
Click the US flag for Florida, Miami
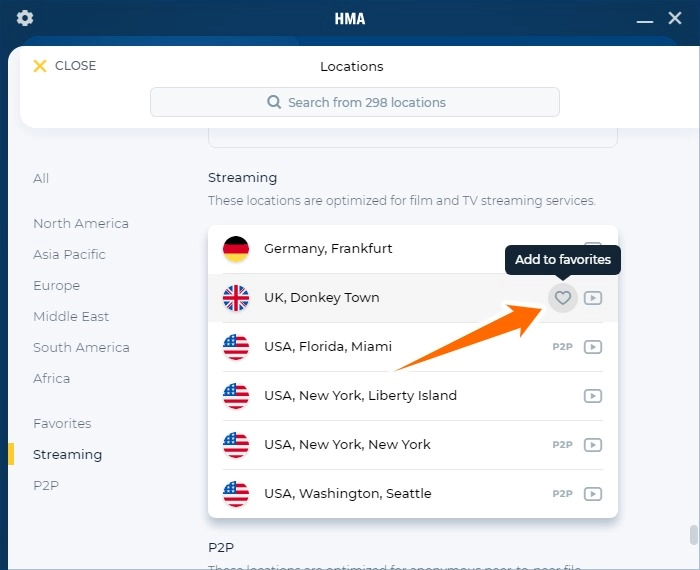click(x=236, y=347)
